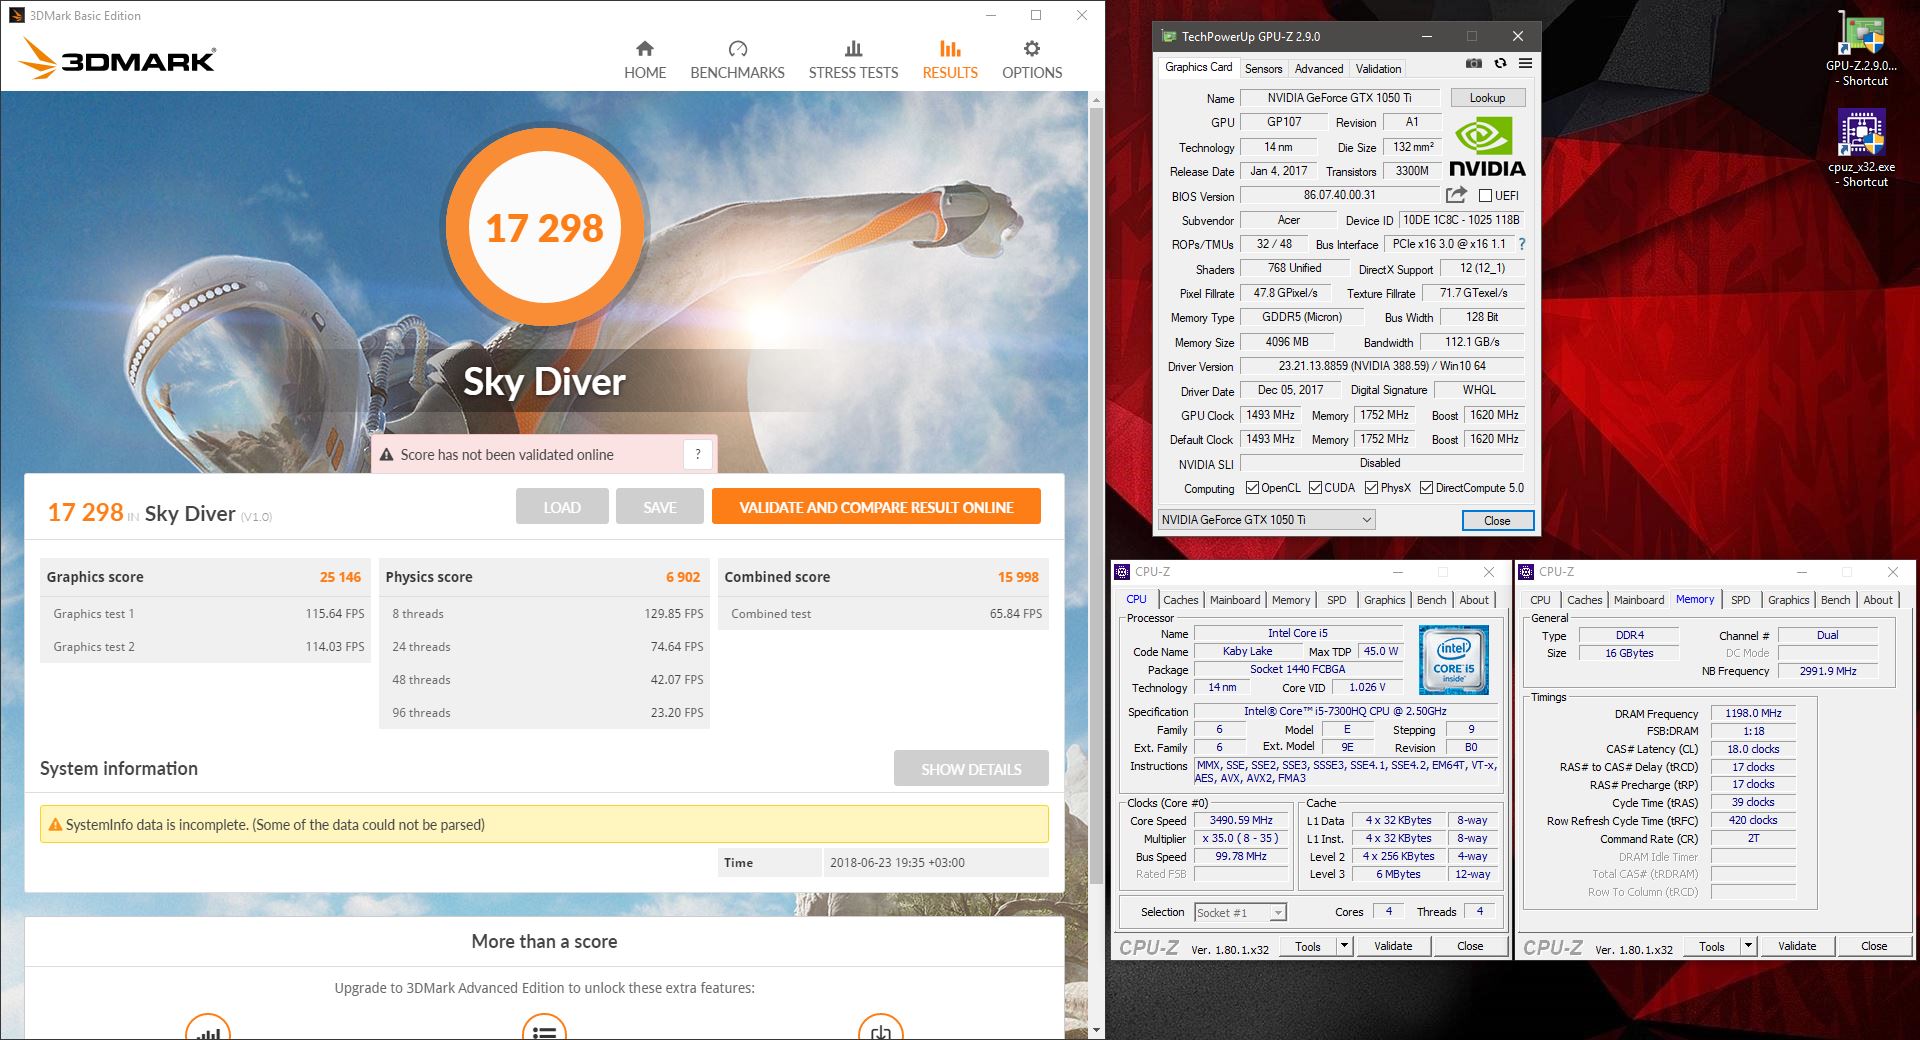Click the CPU Specification field in CPU-Z
This screenshot has width=1920, height=1040.
click(1345, 711)
